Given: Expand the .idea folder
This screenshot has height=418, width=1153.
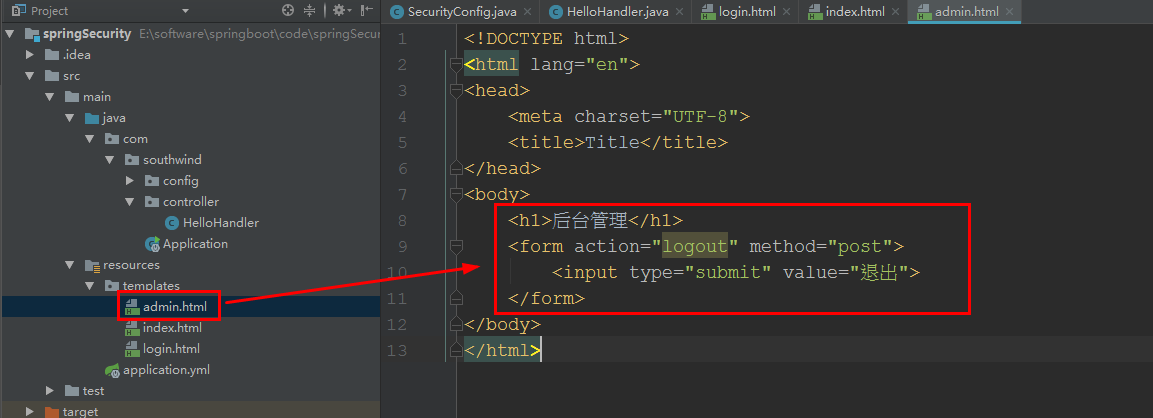Looking at the screenshot, I should click(29, 54).
